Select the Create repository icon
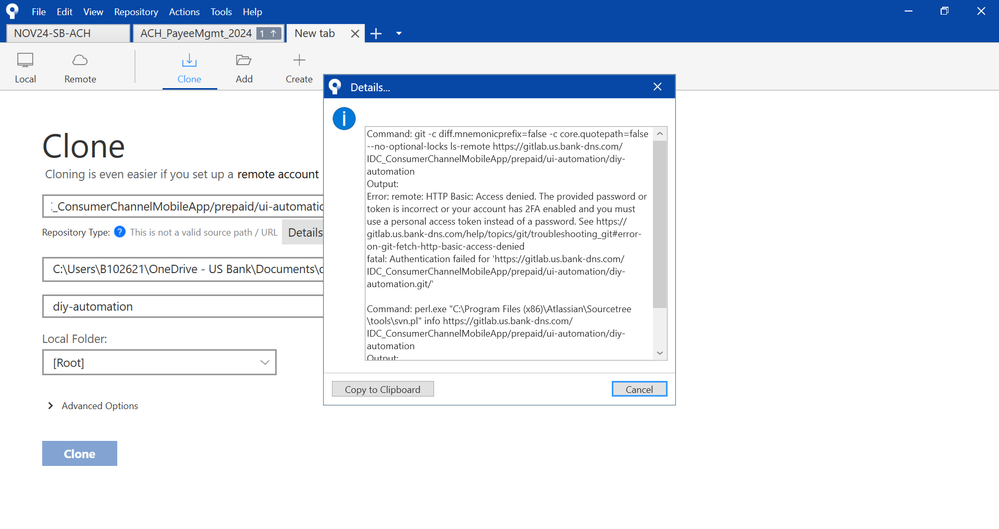The height and width of the screenshot is (529, 999). pyautogui.click(x=299, y=68)
